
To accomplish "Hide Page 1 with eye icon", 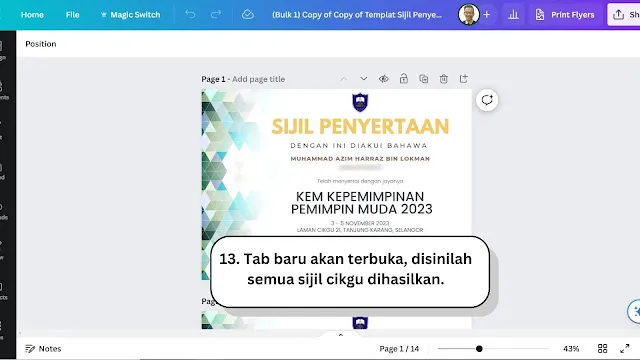I will [x=384, y=79].
